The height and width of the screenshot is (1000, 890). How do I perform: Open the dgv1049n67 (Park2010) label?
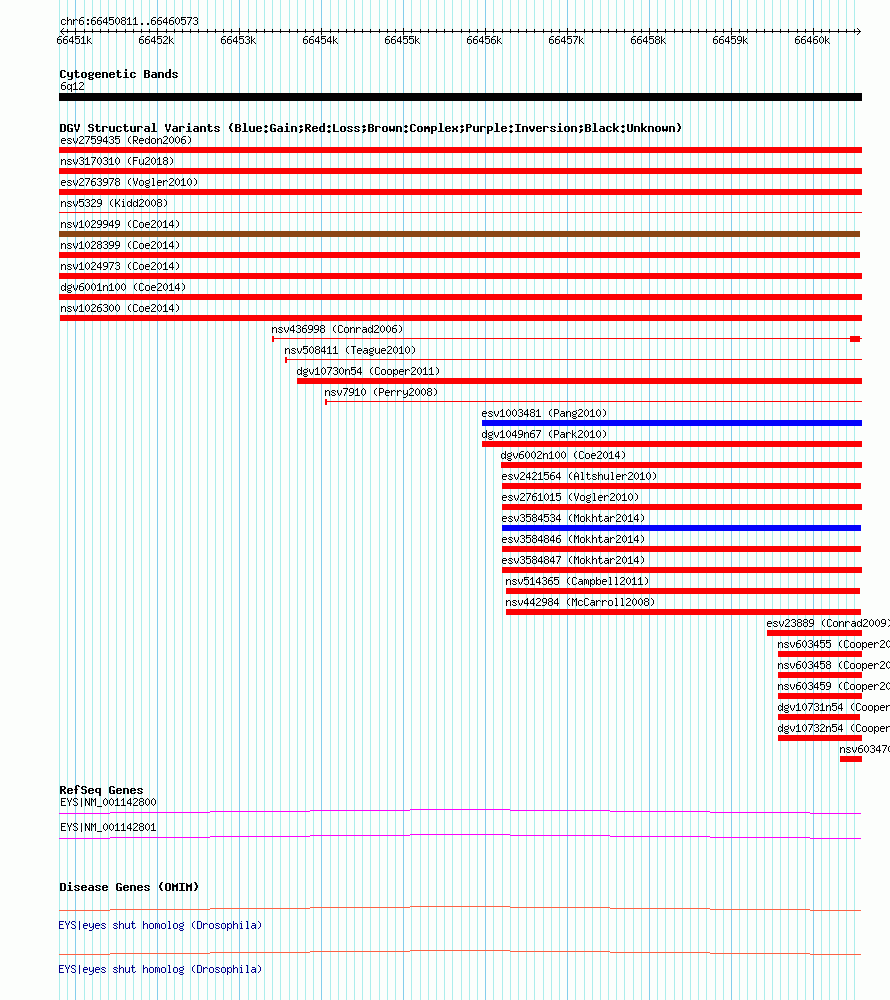pos(544,435)
